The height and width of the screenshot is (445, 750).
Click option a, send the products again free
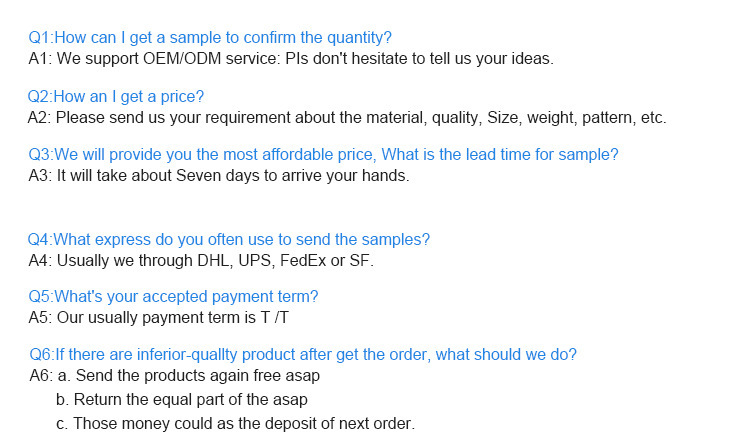[201, 376]
